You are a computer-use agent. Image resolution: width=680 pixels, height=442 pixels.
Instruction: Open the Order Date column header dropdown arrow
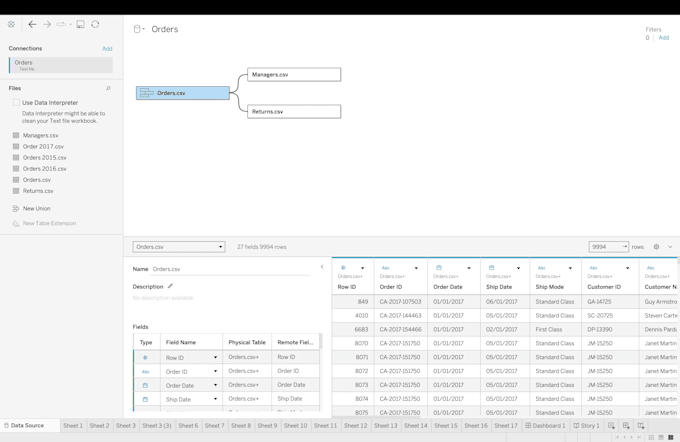(x=469, y=268)
